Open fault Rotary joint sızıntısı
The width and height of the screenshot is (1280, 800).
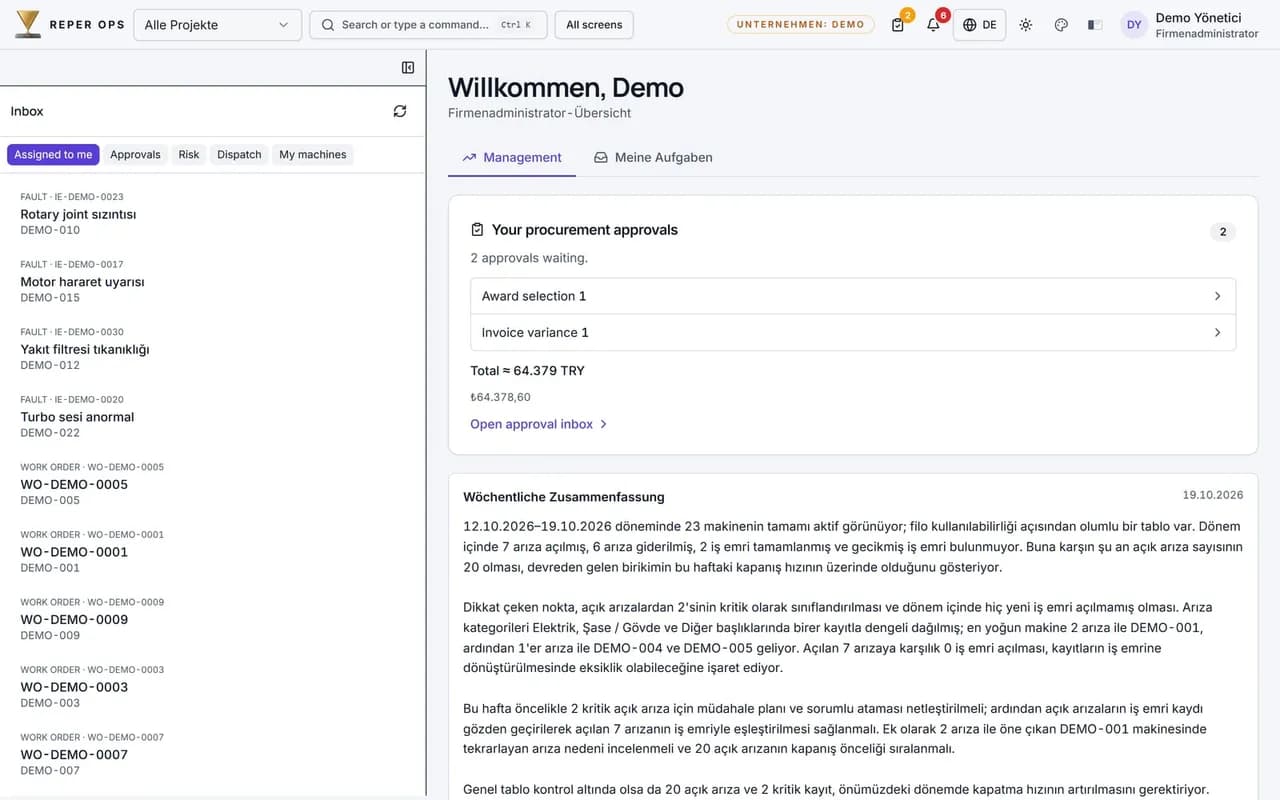213,213
